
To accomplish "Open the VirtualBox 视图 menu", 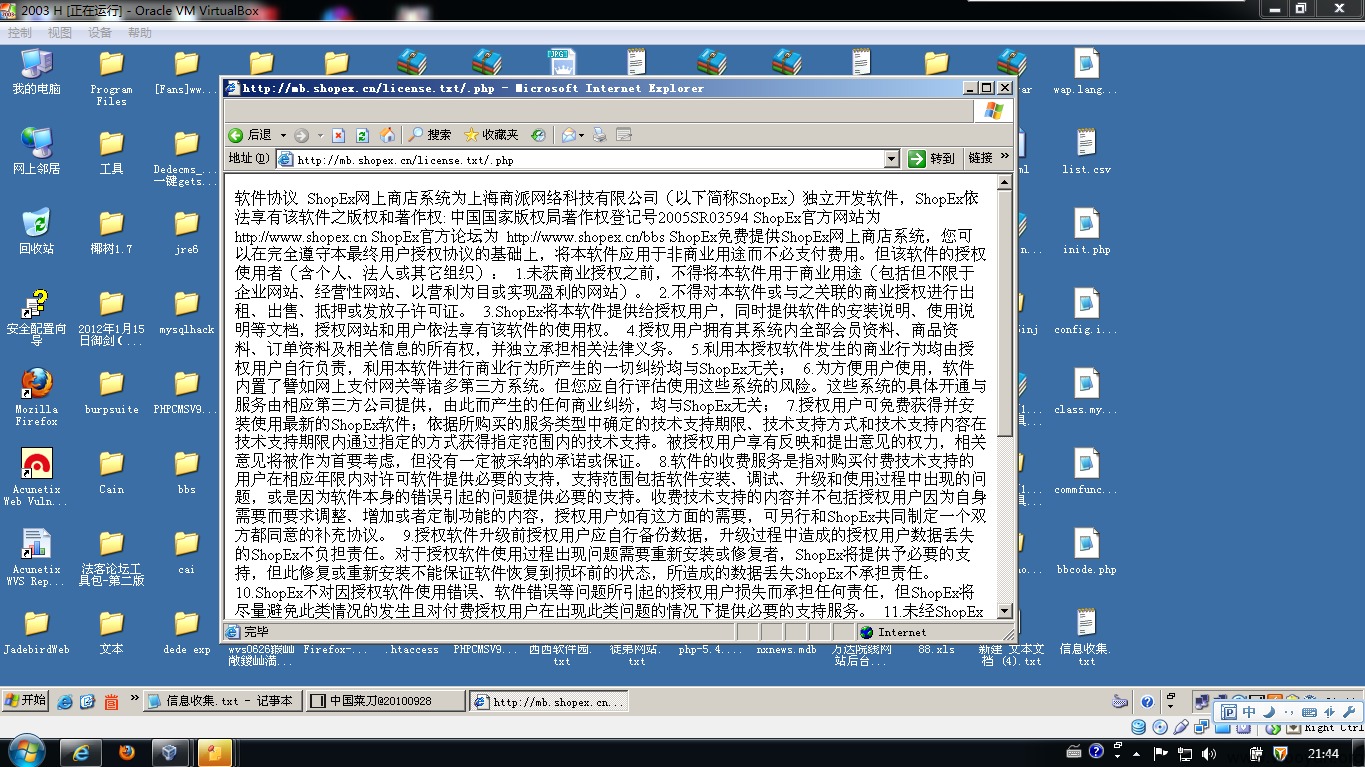I will tap(60, 33).
